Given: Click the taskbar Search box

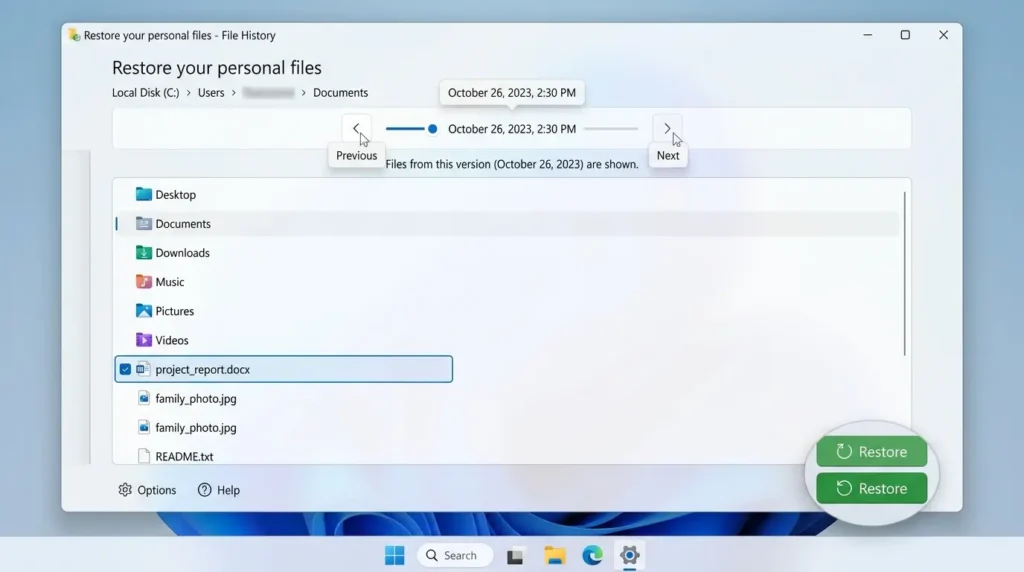Looking at the screenshot, I should (455, 555).
